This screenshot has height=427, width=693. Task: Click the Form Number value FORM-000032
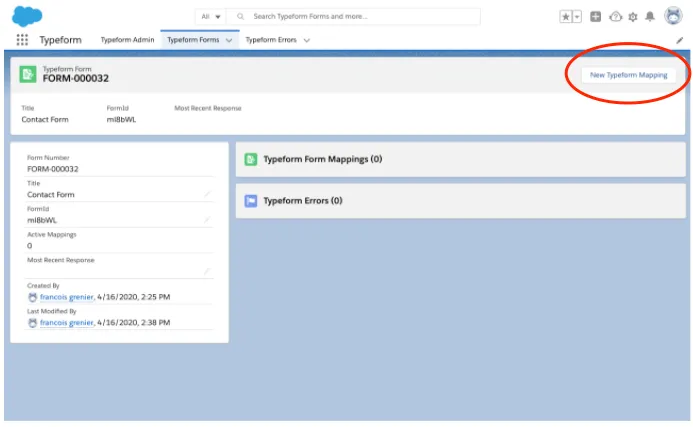[x=53, y=169]
